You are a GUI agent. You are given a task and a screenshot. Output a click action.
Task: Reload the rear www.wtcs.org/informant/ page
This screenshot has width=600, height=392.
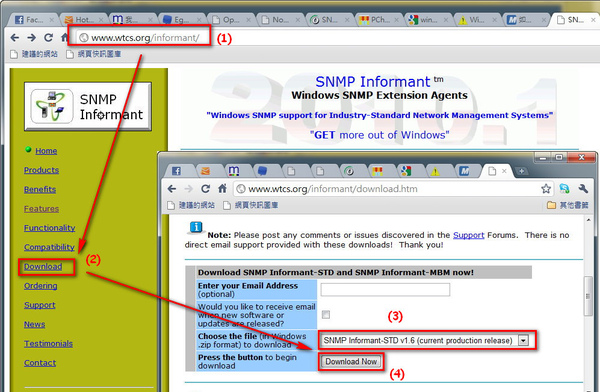pos(48,38)
